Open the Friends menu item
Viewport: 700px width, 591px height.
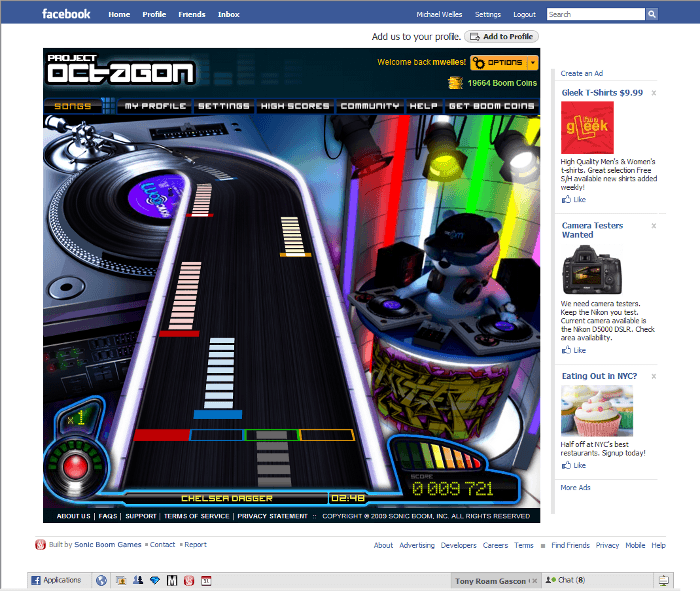(x=192, y=14)
